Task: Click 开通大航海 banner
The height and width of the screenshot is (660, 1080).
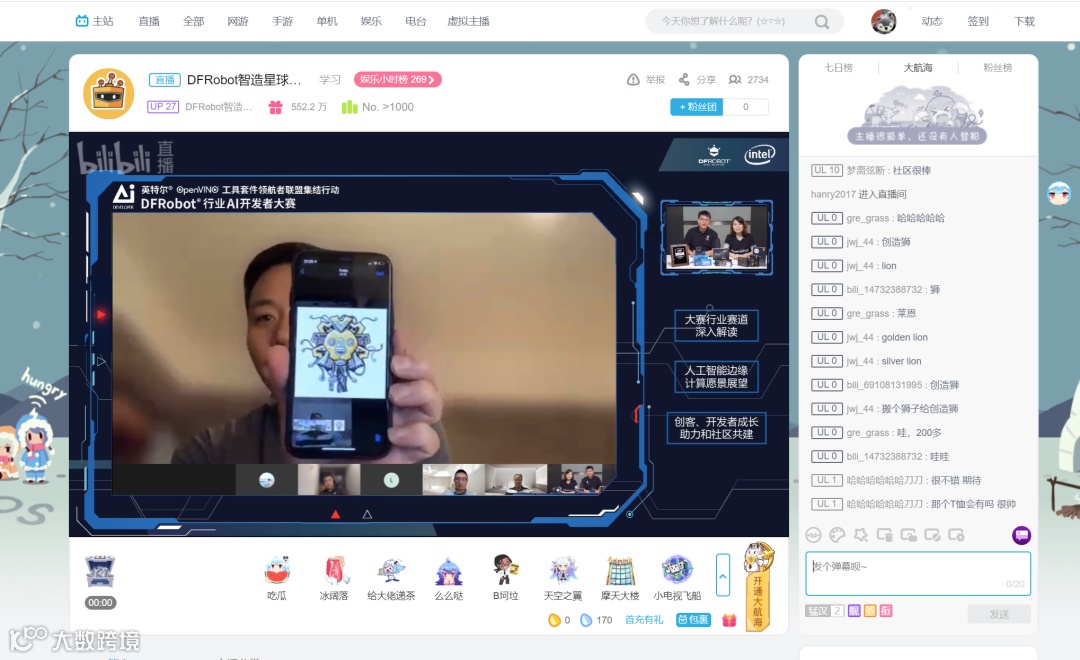Action: pyautogui.click(x=758, y=587)
